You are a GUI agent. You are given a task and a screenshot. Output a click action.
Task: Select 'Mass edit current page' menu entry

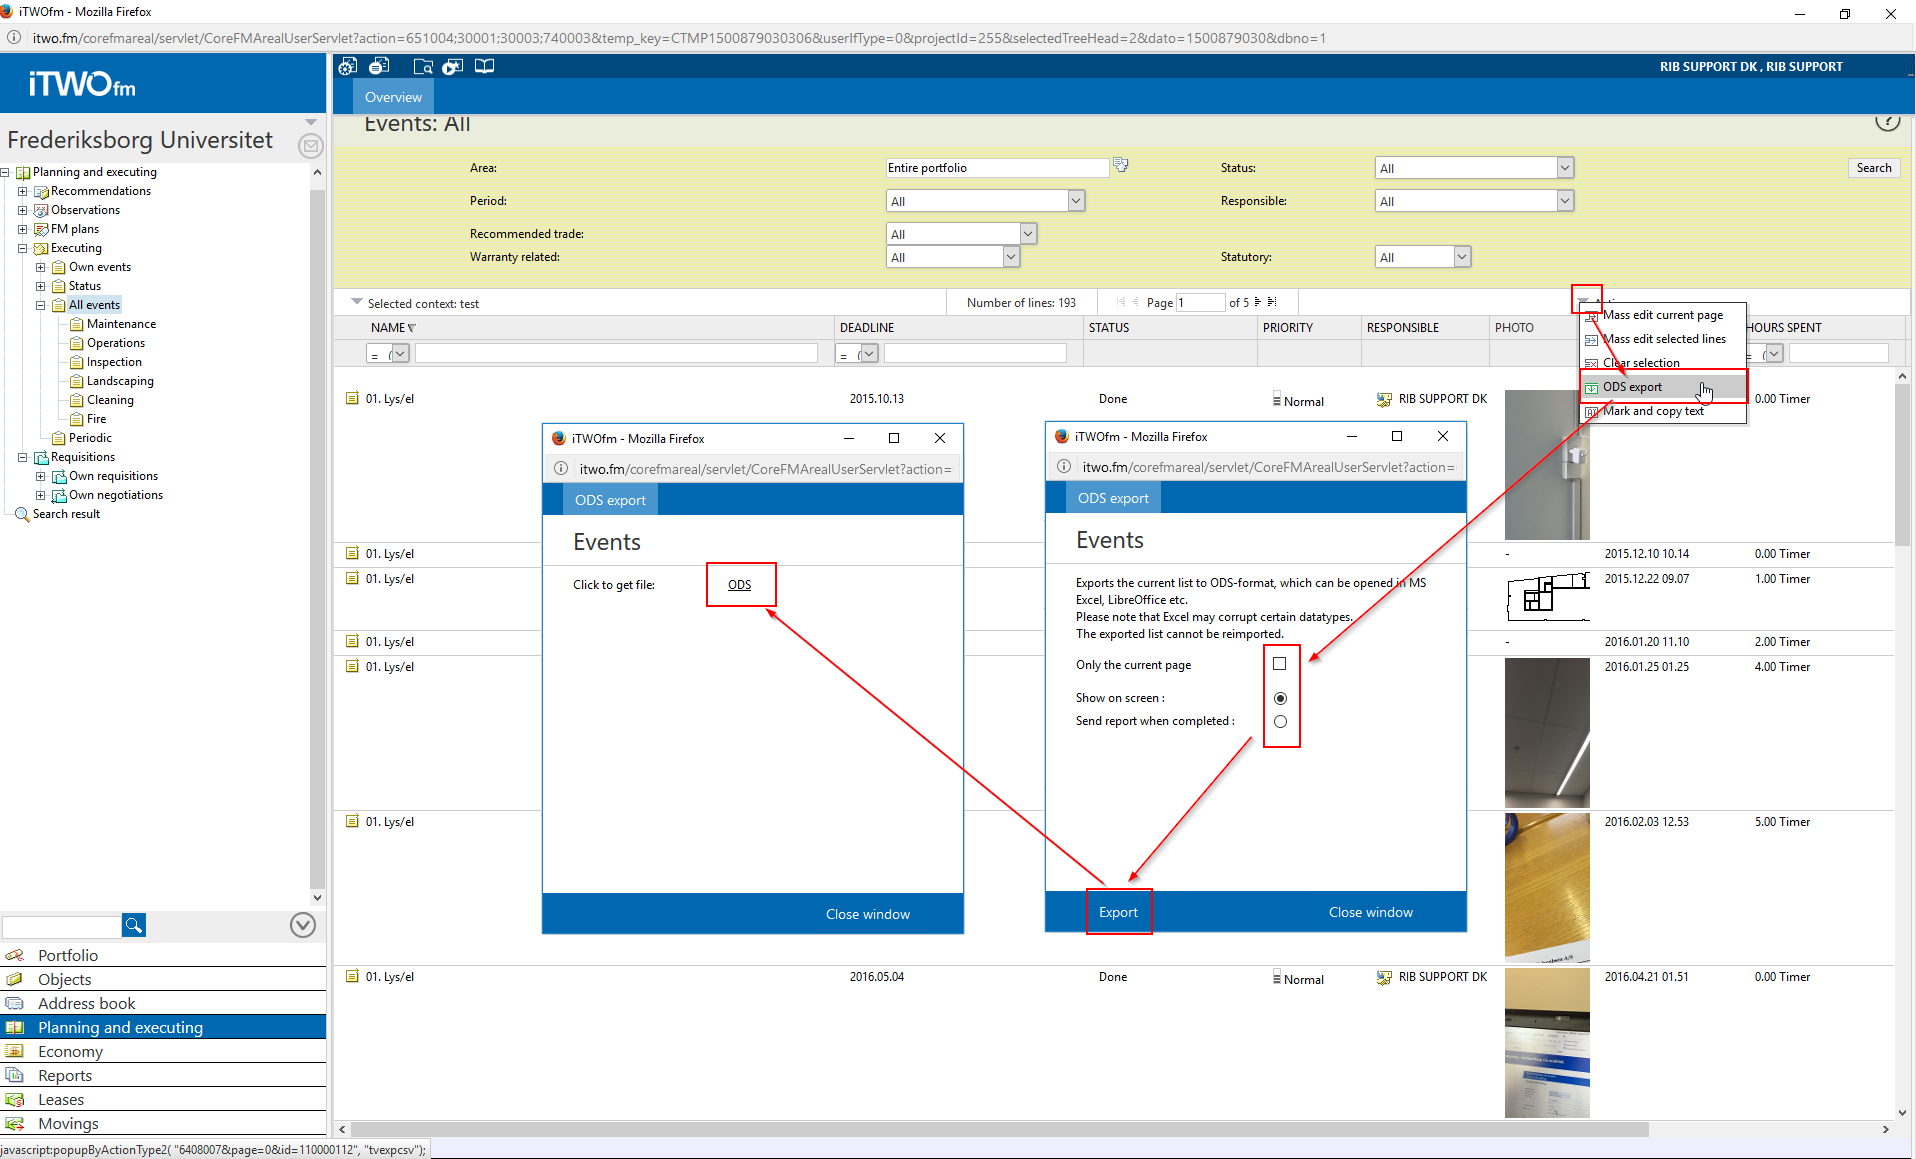click(x=1662, y=315)
